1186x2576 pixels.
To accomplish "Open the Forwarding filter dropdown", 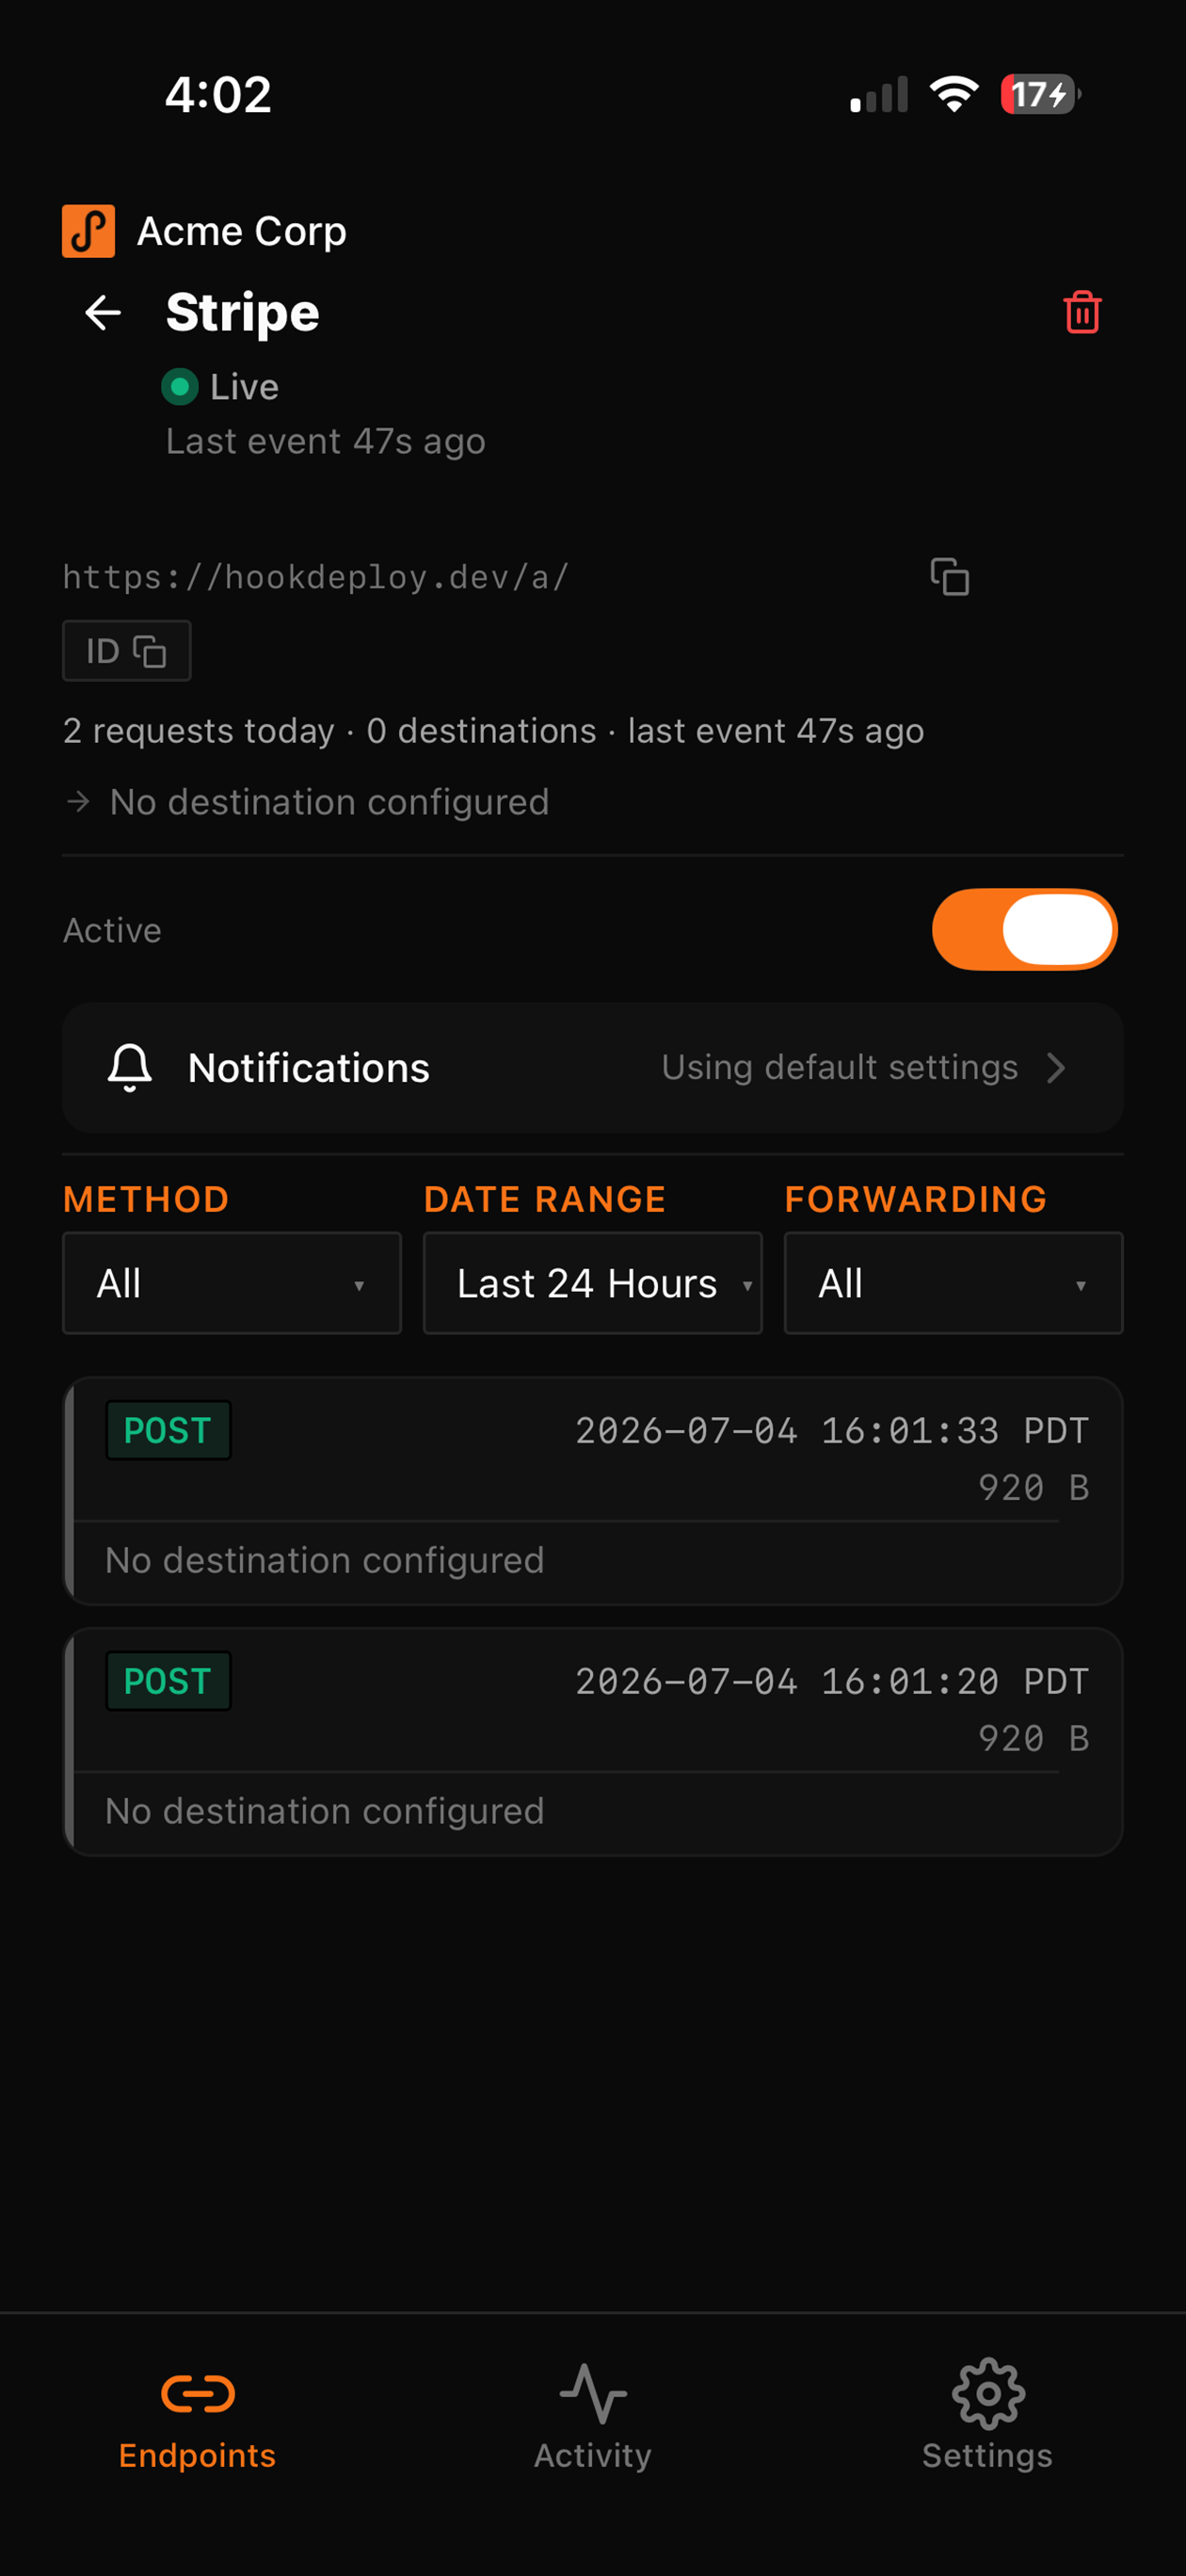I will click(954, 1283).
